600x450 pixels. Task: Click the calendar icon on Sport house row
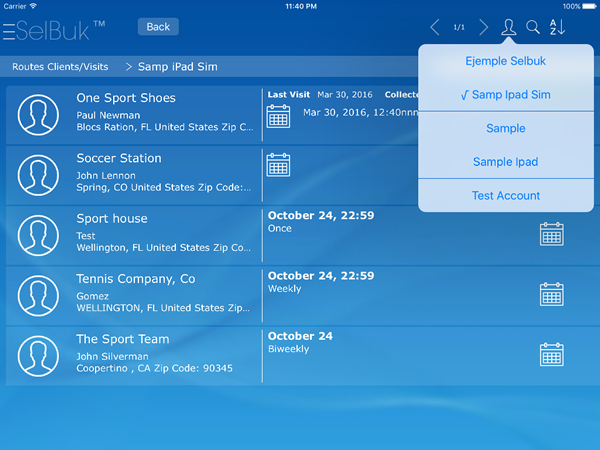pos(552,234)
